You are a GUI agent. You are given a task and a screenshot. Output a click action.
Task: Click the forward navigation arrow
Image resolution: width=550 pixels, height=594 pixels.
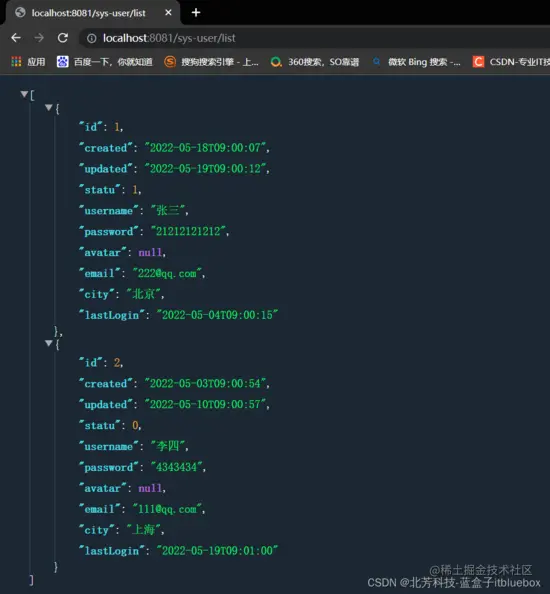coord(39,38)
